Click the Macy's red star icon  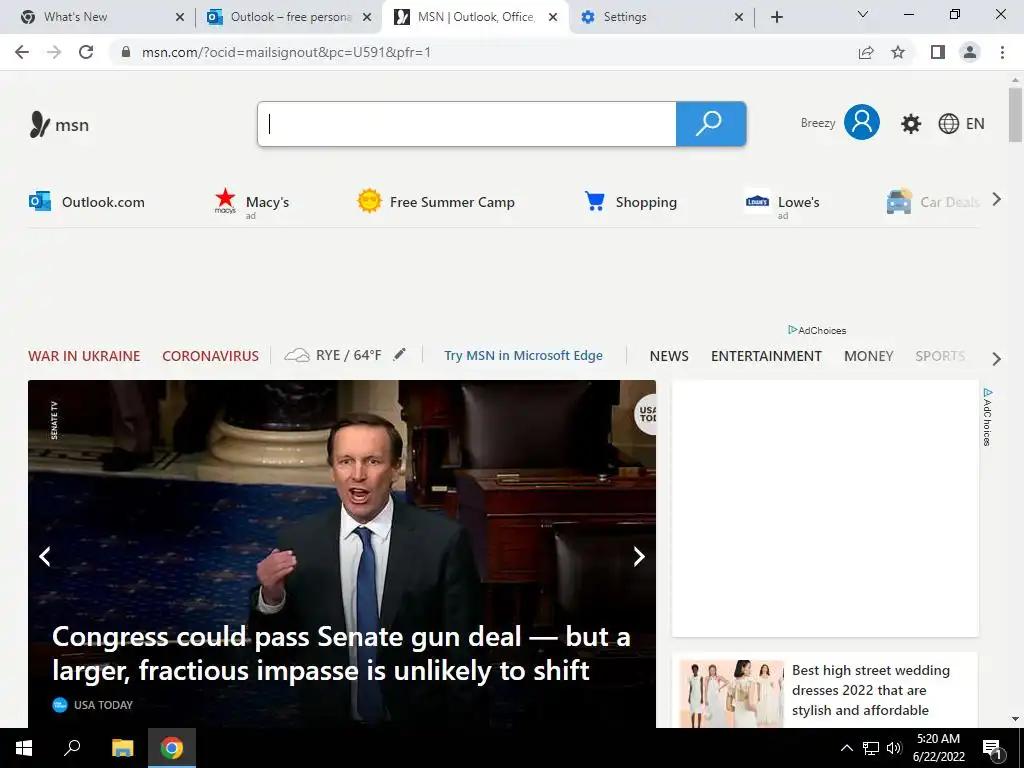click(x=225, y=200)
